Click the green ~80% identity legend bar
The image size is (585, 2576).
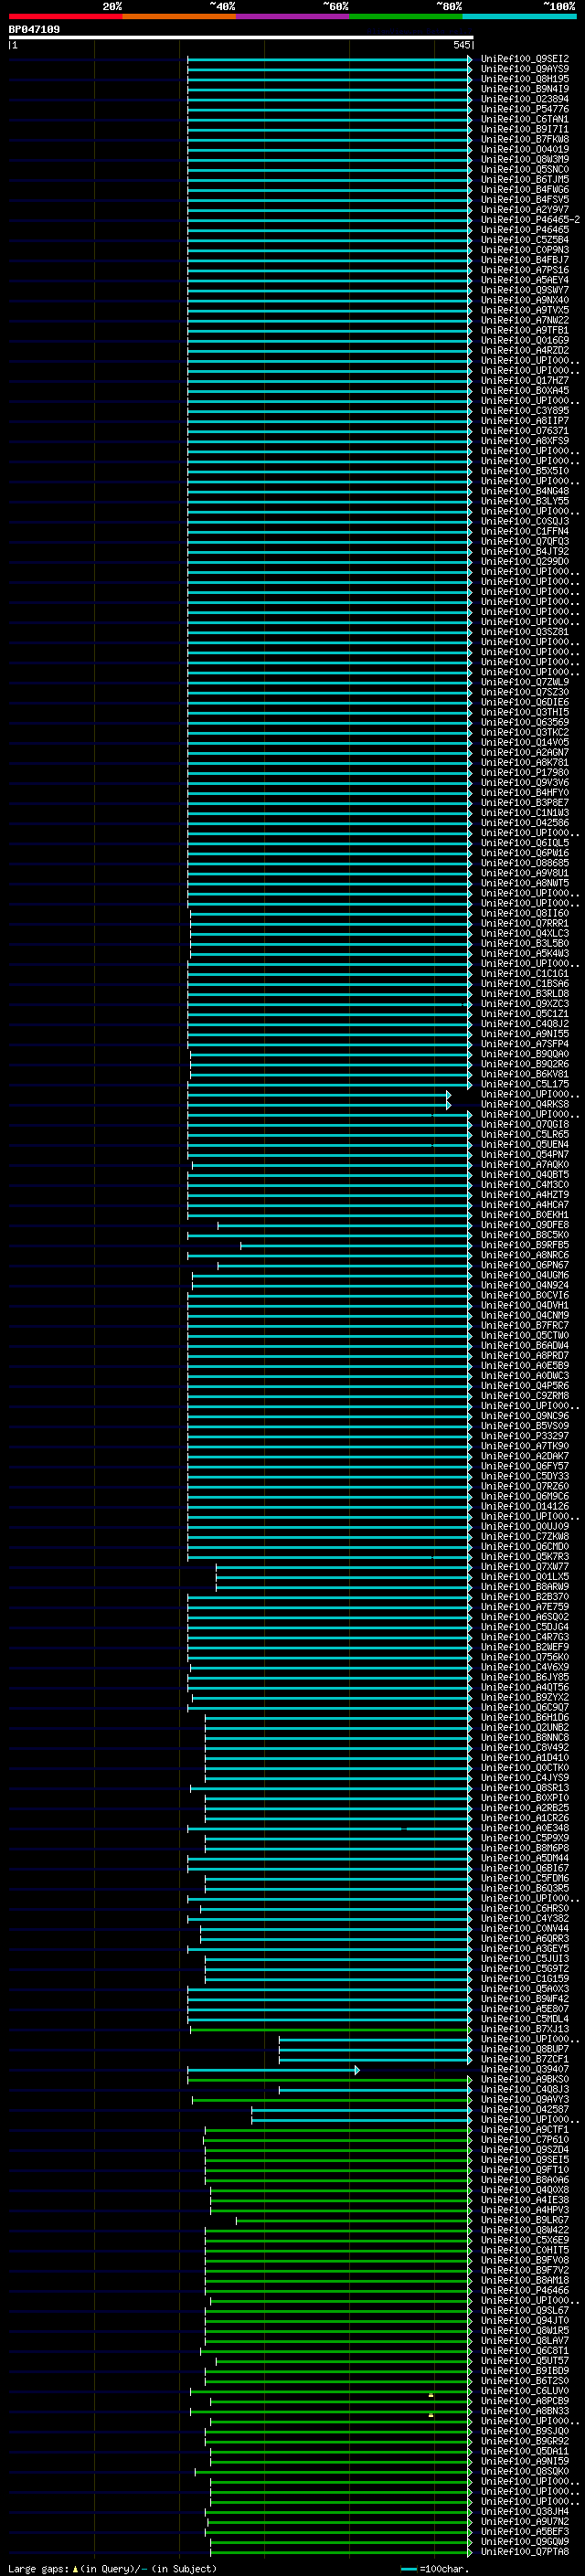click(x=406, y=16)
